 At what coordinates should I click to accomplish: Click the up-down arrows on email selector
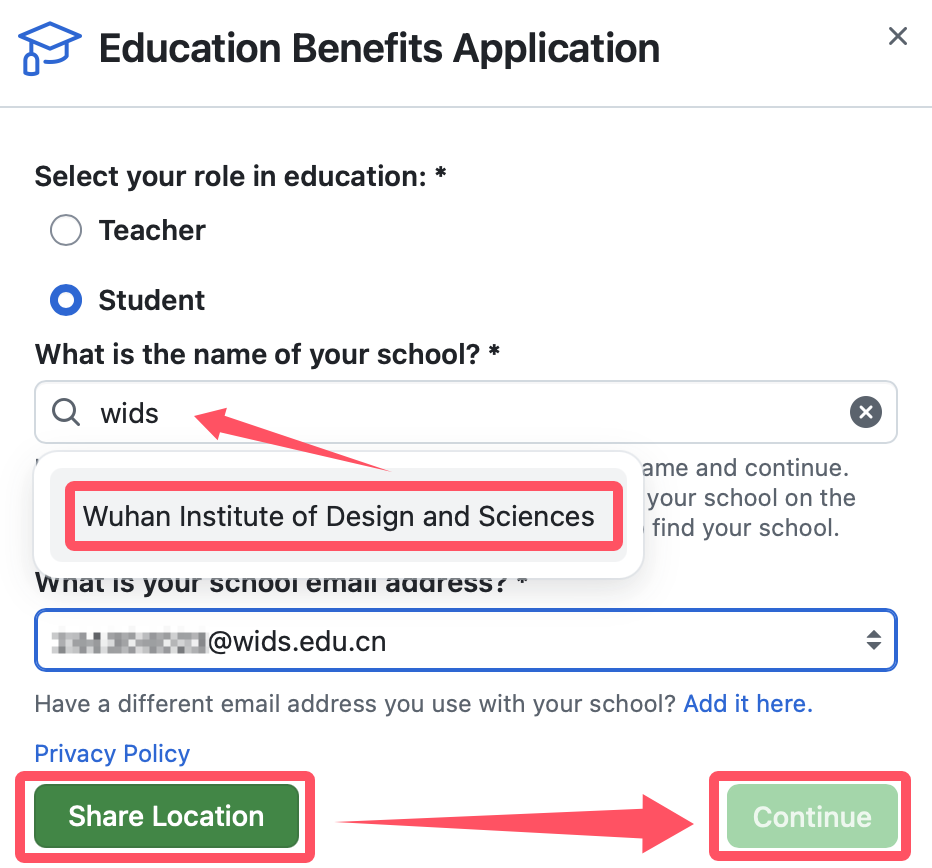[873, 641]
